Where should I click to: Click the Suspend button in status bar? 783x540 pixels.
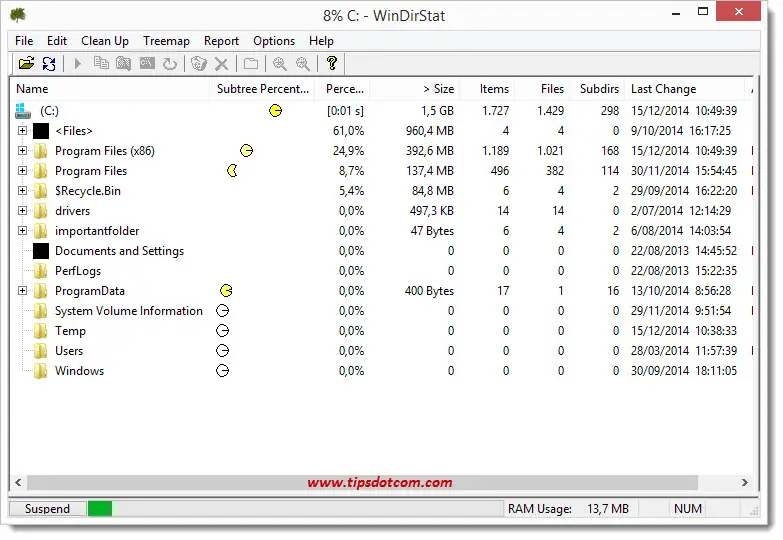tap(47, 509)
